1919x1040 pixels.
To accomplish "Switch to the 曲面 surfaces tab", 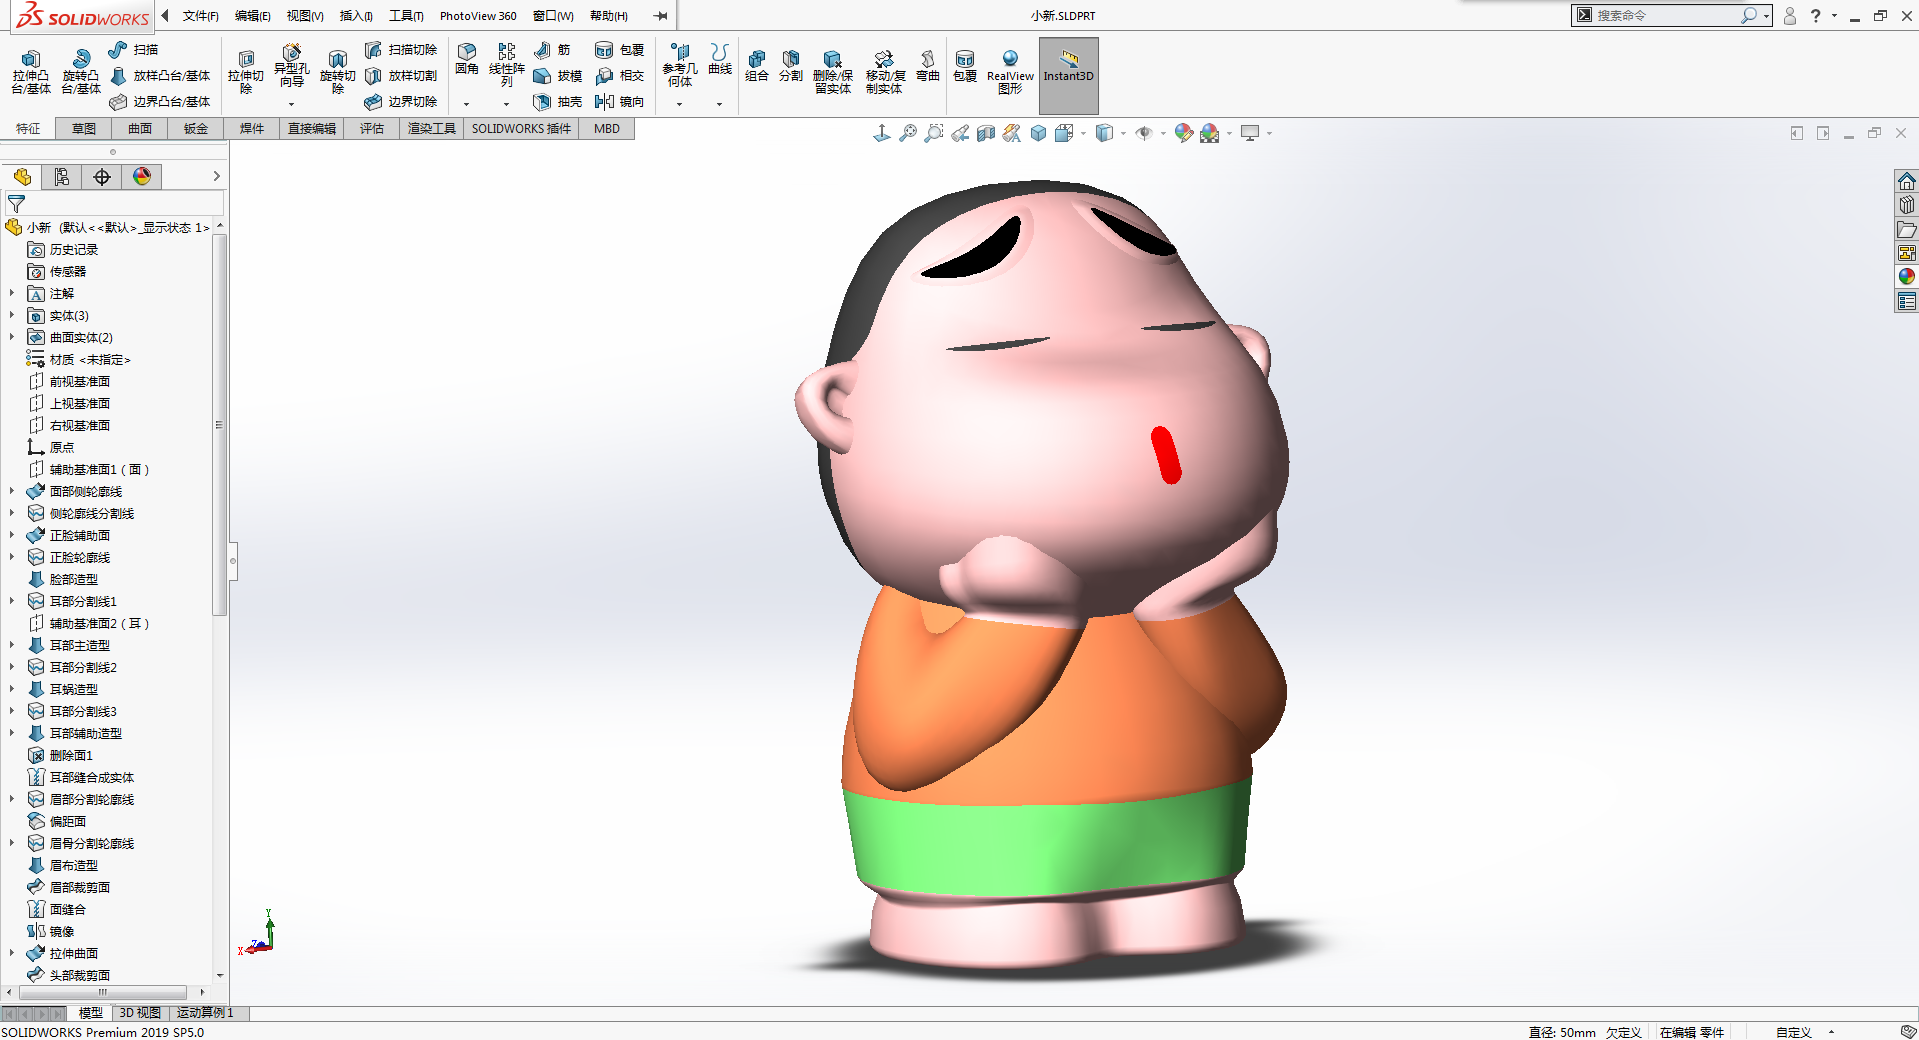I will (x=140, y=129).
